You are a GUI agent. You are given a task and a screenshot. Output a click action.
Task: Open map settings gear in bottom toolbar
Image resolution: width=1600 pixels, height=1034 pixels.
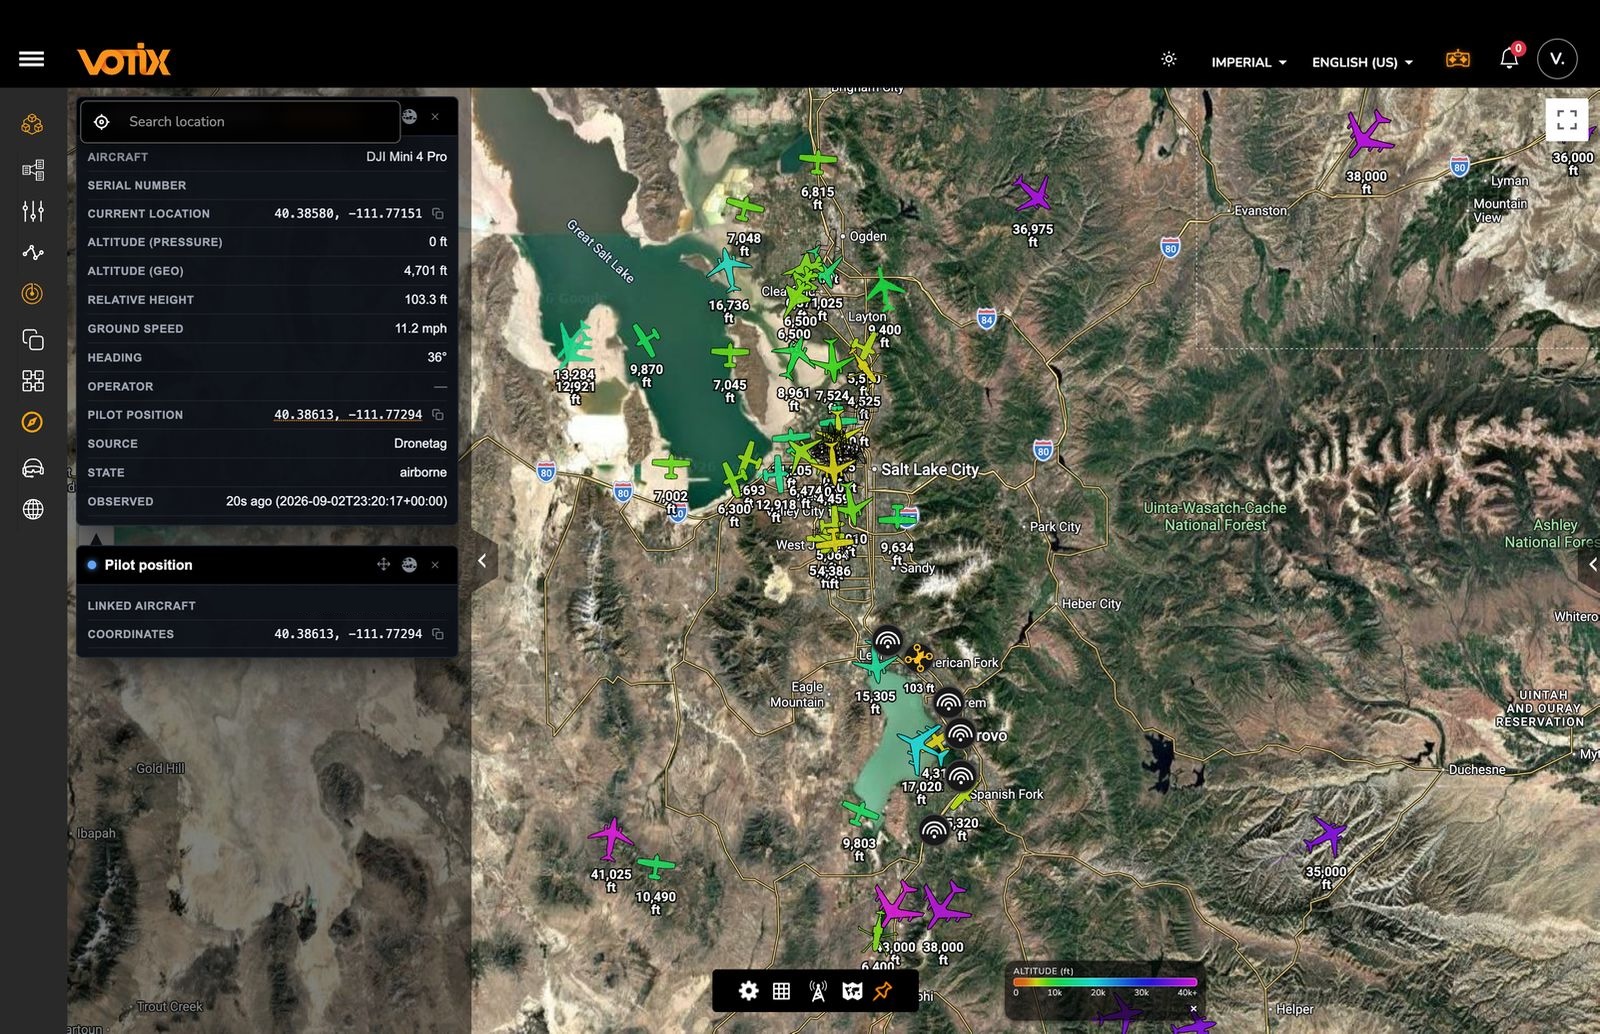[x=748, y=991]
